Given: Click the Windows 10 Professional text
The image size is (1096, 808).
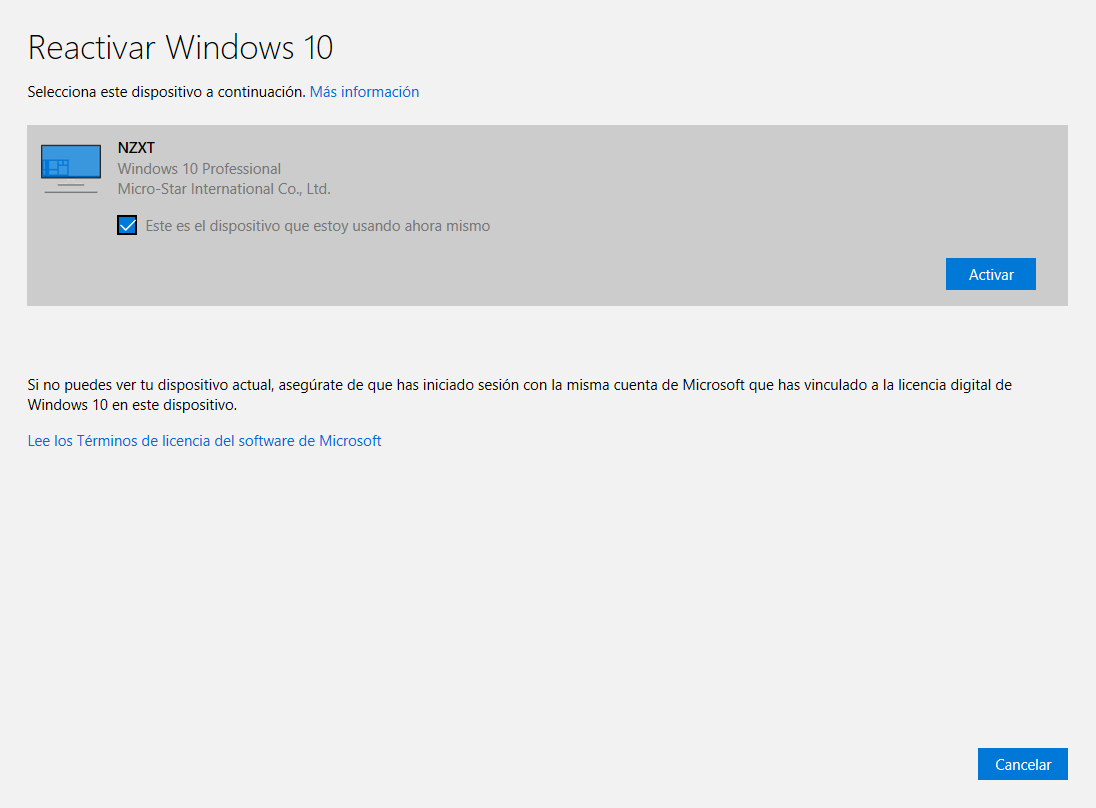Looking at the screenshot, I should click(199, 168).
